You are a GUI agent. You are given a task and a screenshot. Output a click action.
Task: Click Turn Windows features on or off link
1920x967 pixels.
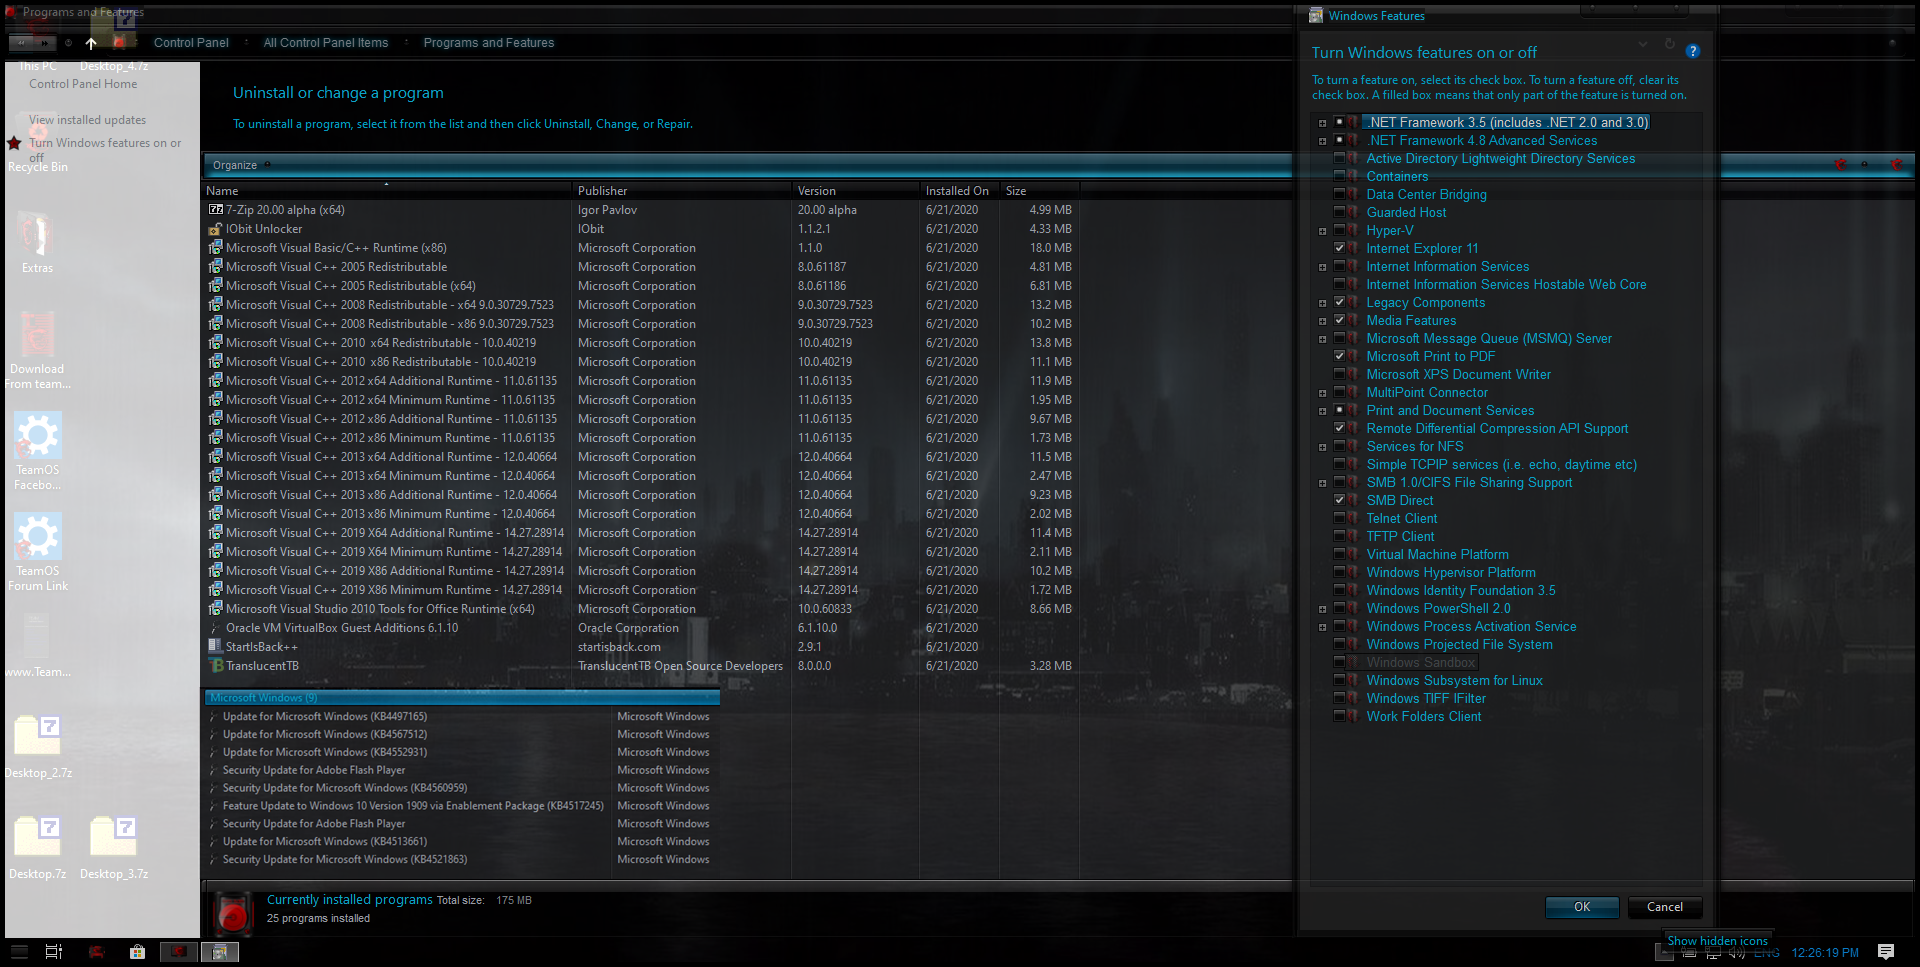[105, 150]
